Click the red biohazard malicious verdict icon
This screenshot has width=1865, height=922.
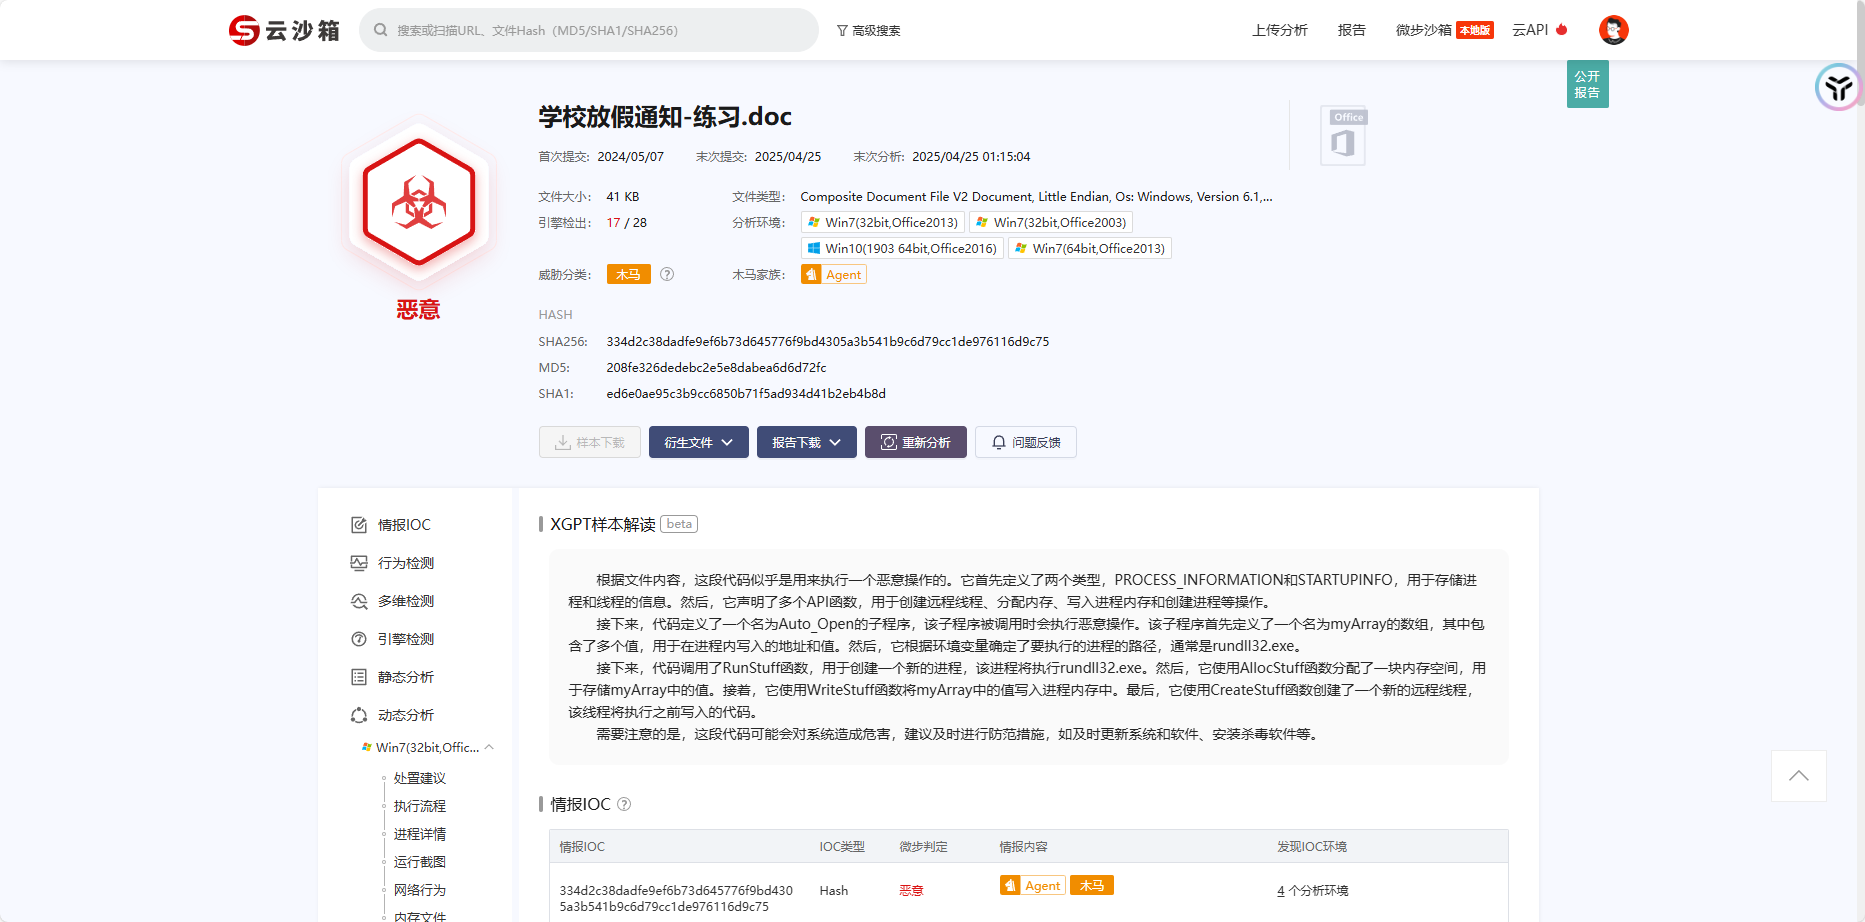point(419,203)
